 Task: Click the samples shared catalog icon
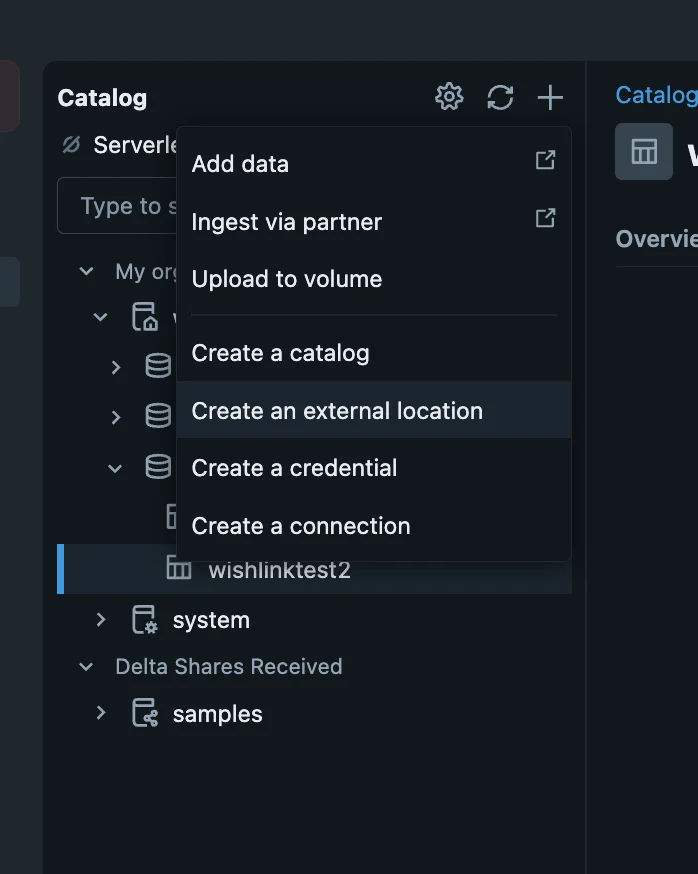(145, 714)
